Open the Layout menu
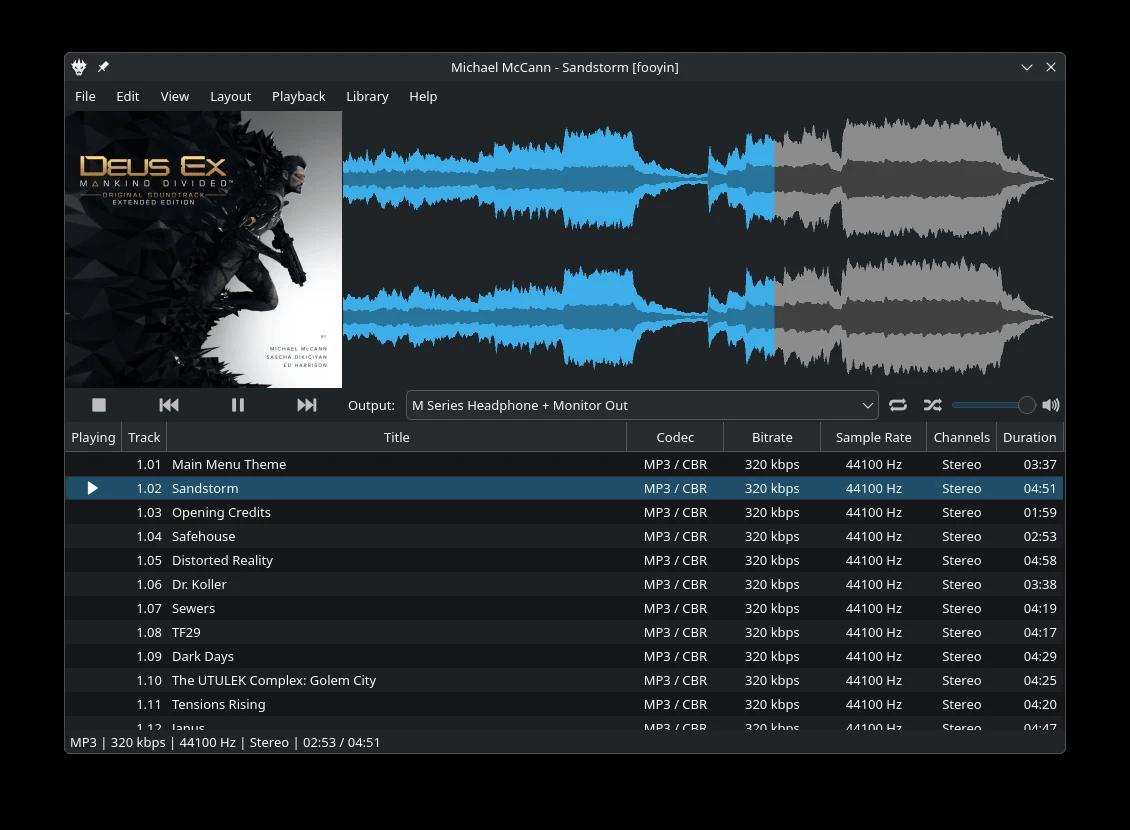The width and height of the screenshot is (1130, 830). coord(231,97)
